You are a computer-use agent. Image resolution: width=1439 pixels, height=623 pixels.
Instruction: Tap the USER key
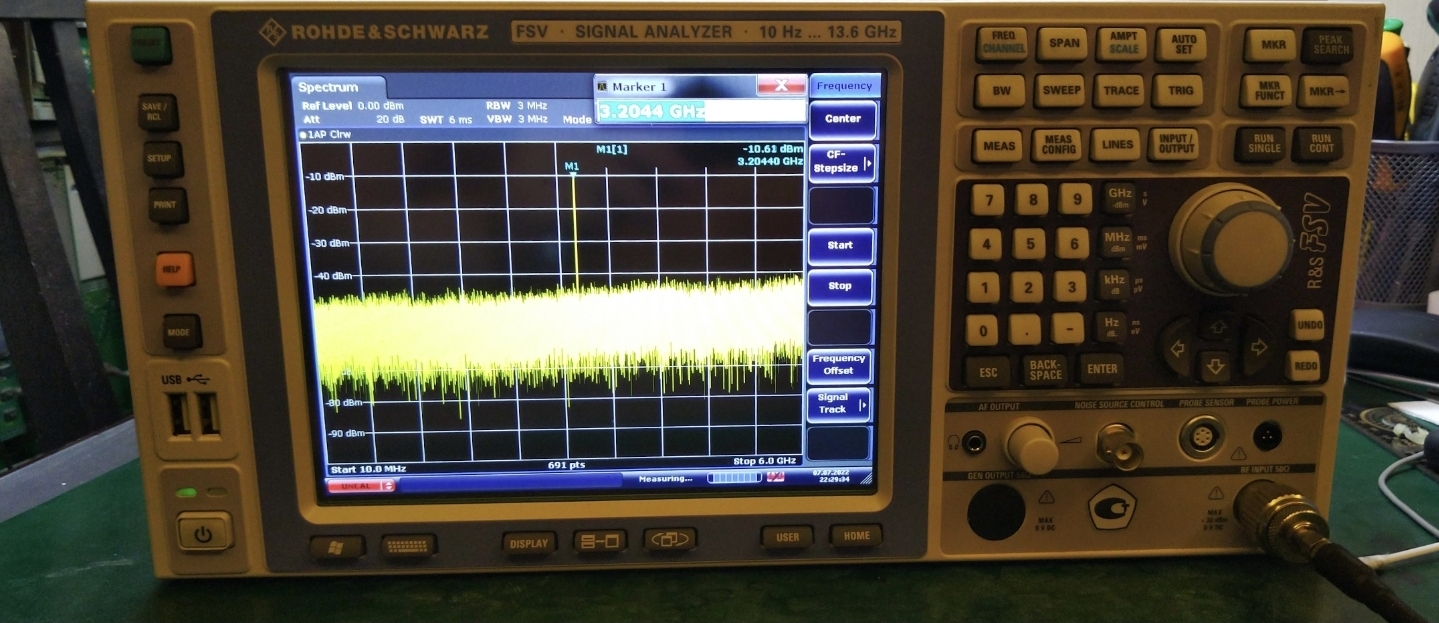click(x=787, y=537)
